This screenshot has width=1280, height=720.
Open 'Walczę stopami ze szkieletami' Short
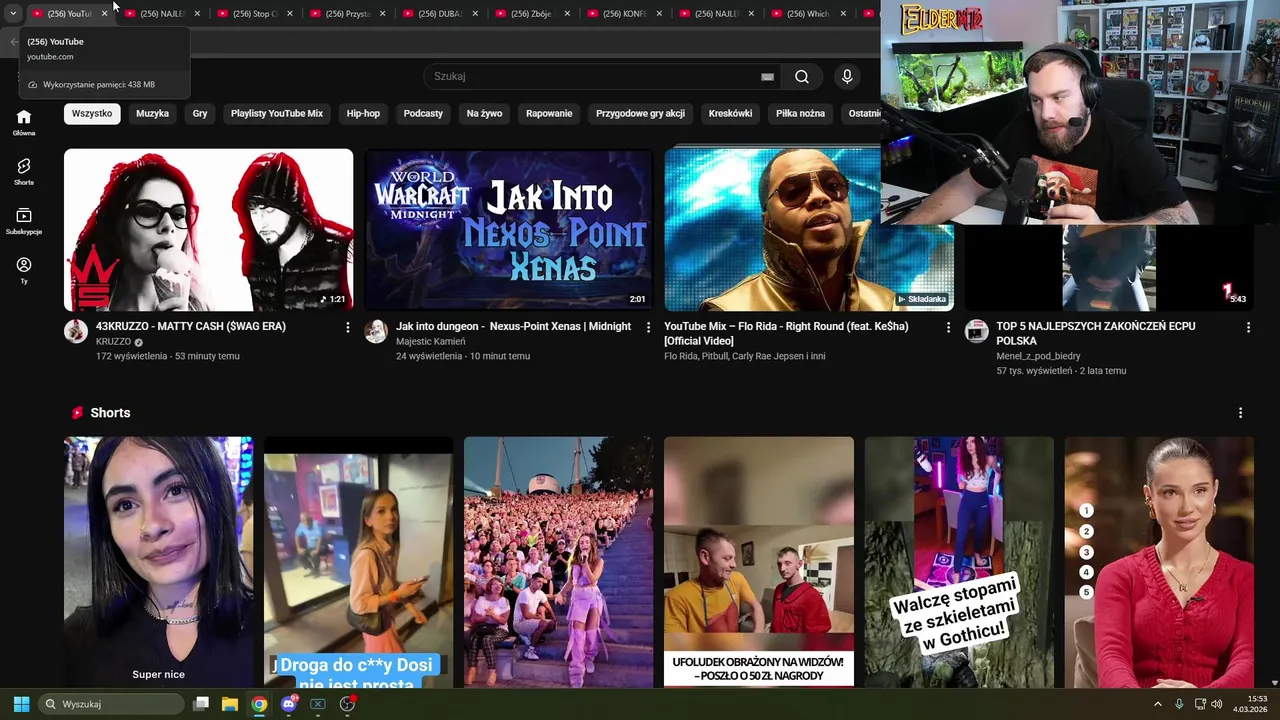tap(958, 562)
